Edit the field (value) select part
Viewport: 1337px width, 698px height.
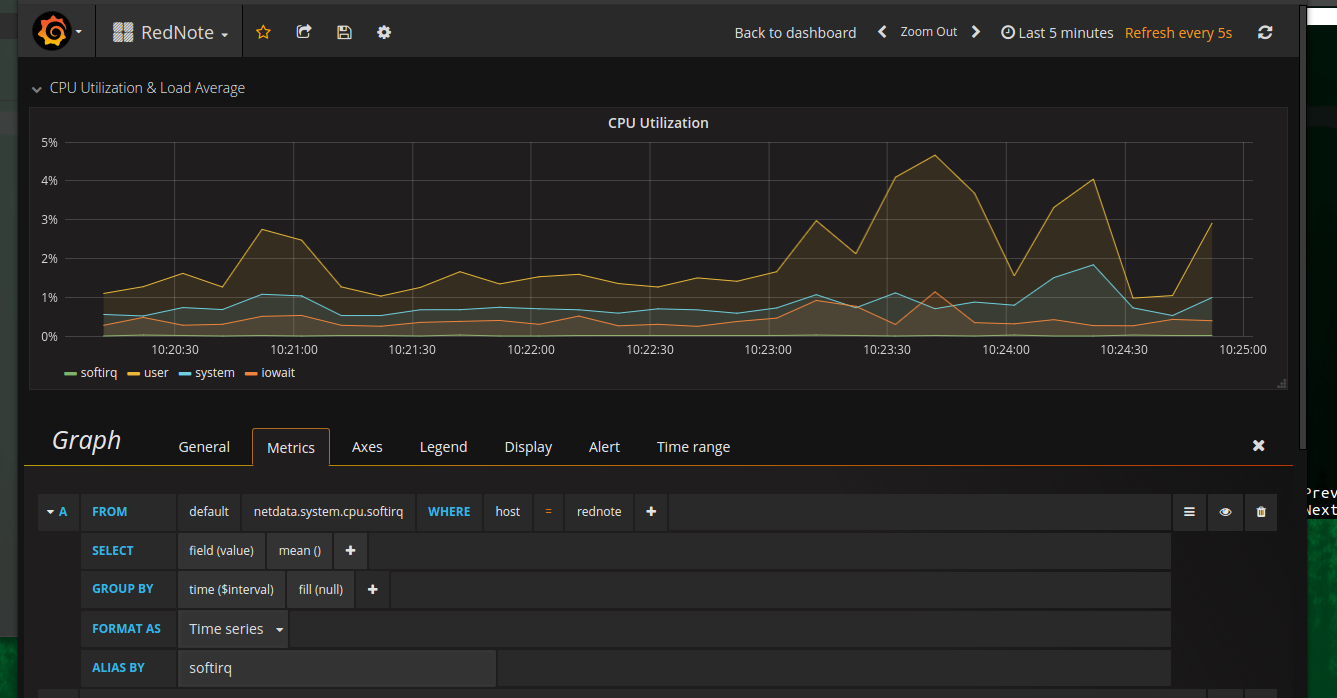221,550
